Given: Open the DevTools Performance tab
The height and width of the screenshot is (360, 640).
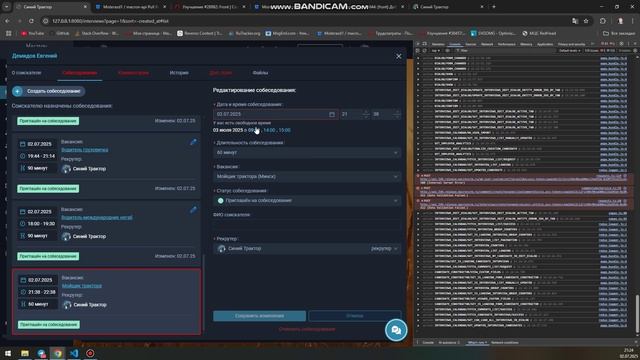Looking at the screenshot, I should pyautogui.click(x=507, y=44).
